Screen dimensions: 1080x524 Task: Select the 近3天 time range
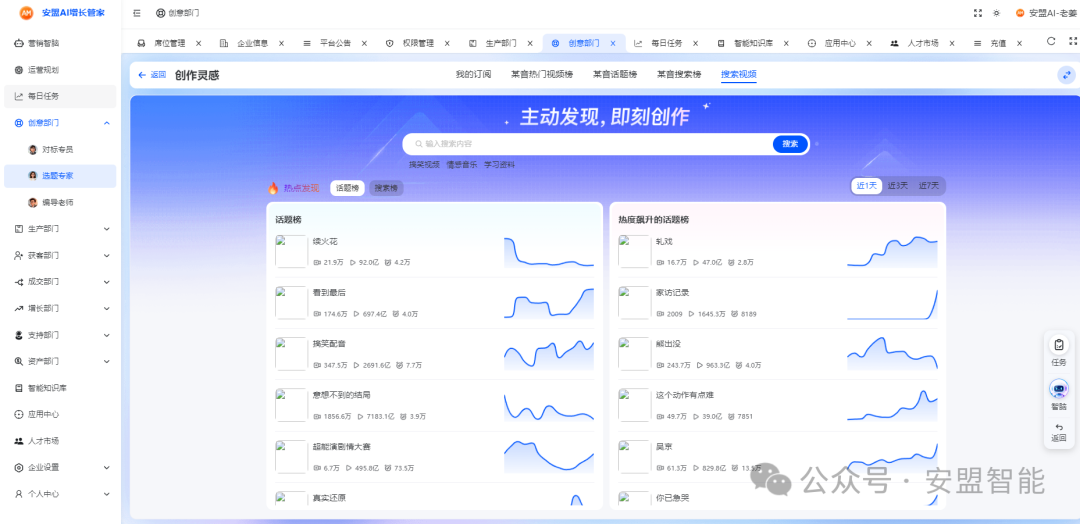pos(897,186)
